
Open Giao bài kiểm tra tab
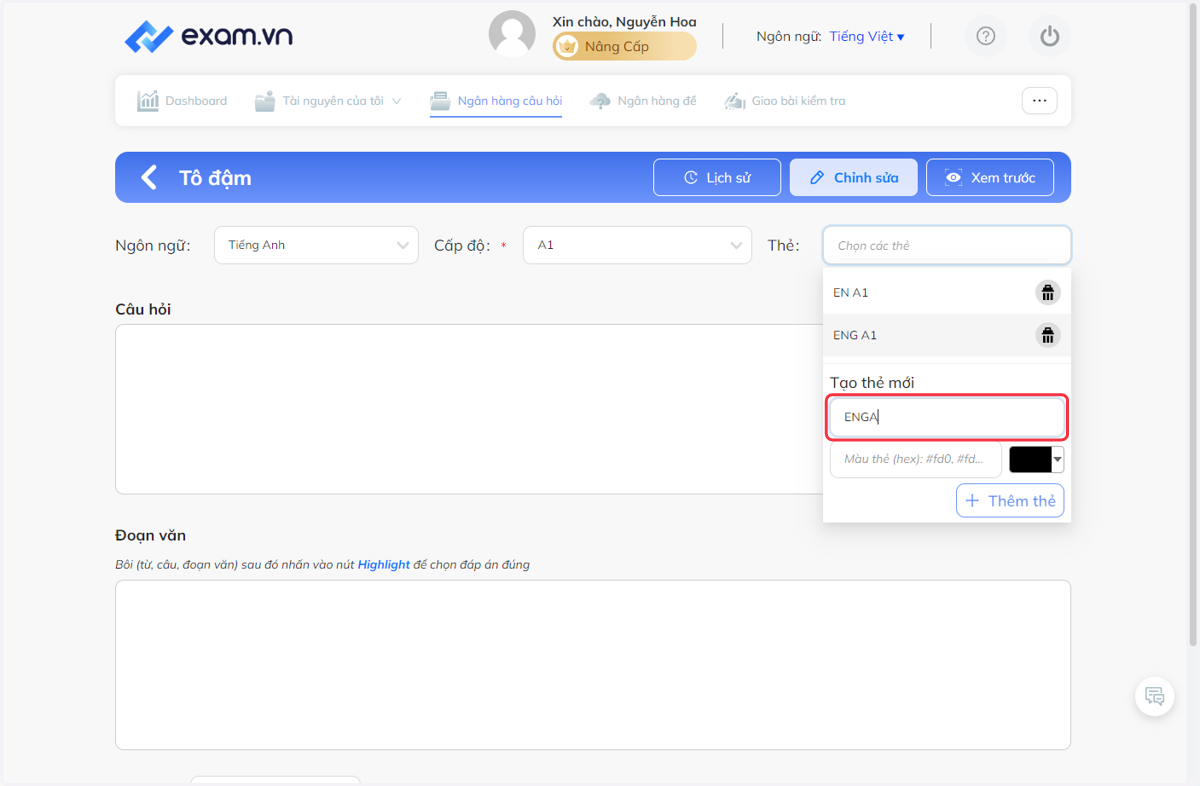[785, 101]
